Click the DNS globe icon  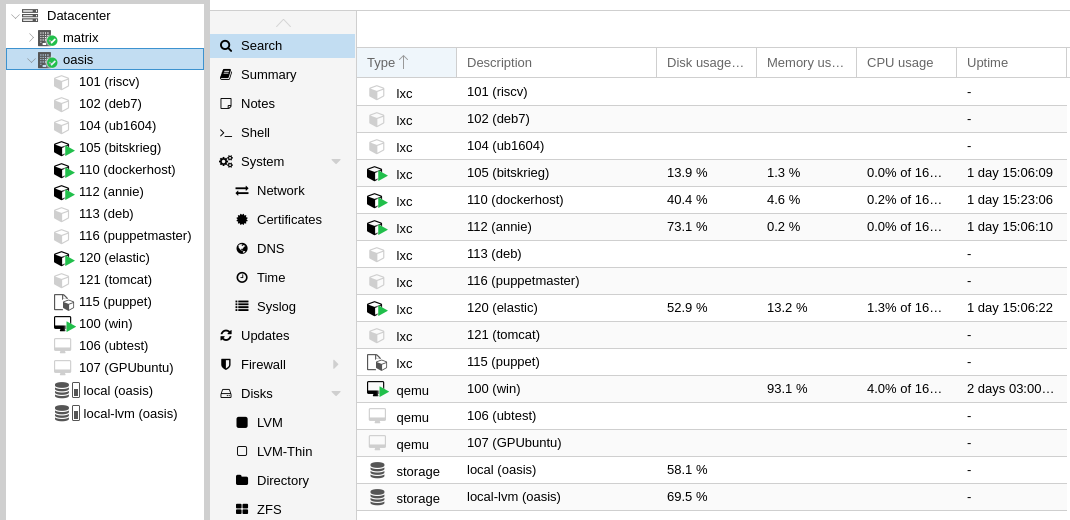(x=242, y=248)
